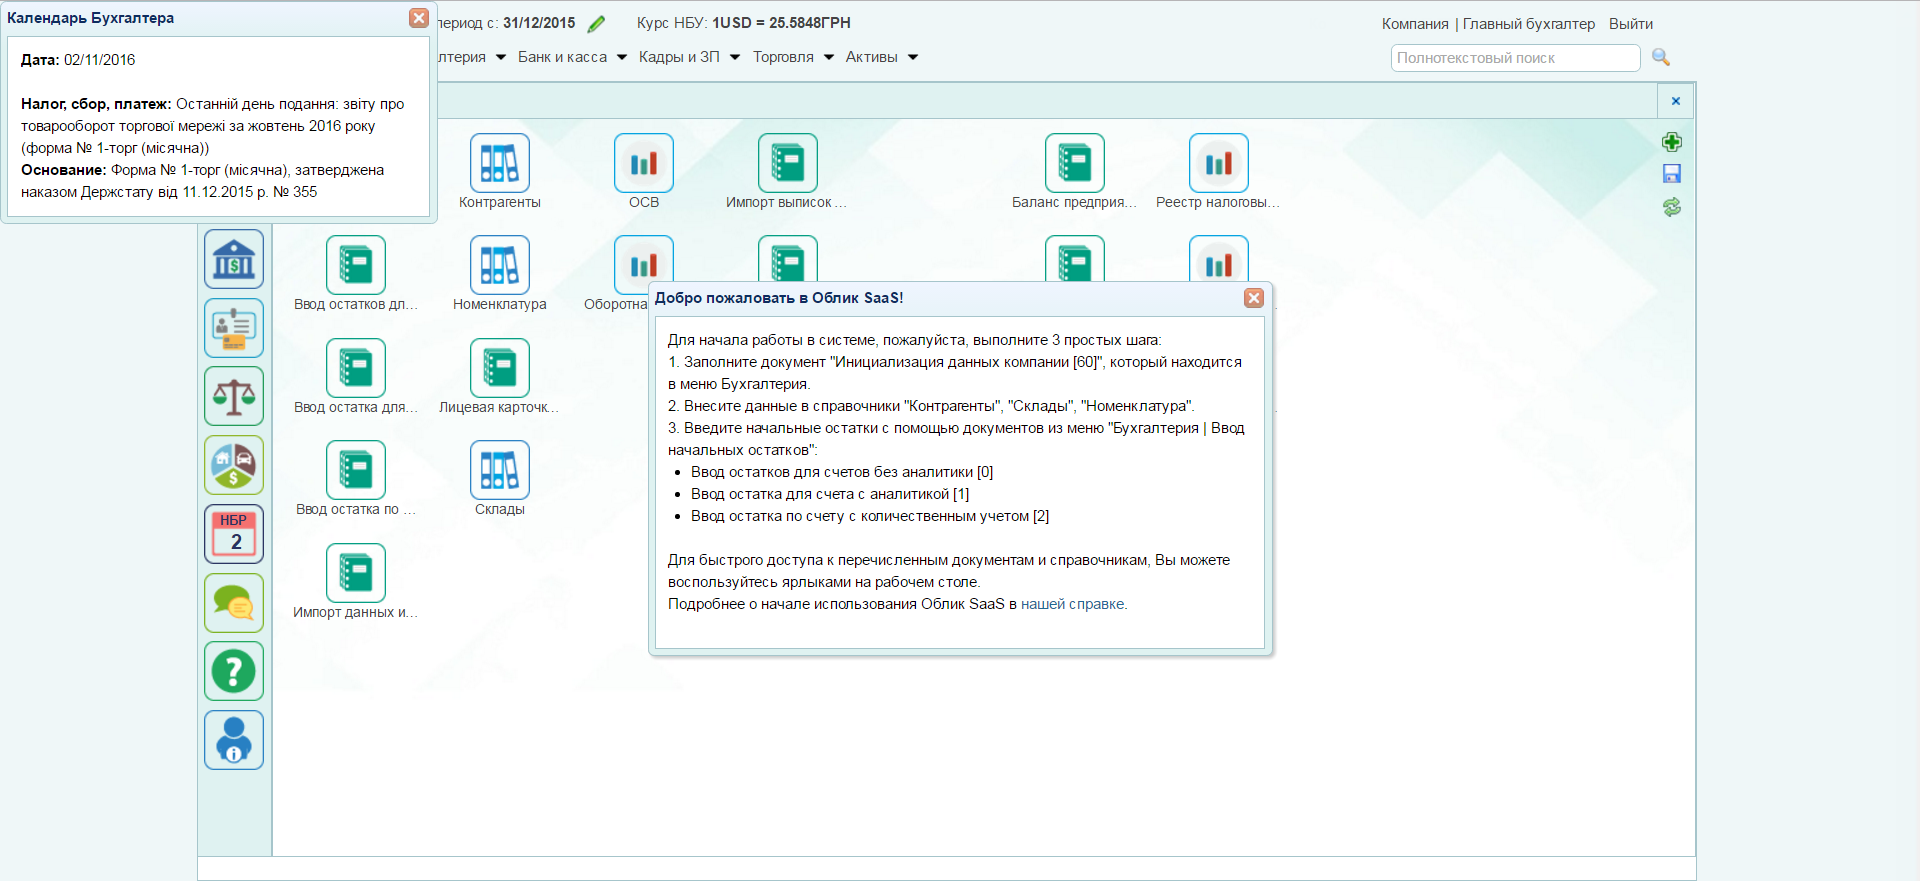Close the Календарь Бухгалтера popup
Image resolution: width=1920 pixels, height=881 pixels.
click(419, 18)
